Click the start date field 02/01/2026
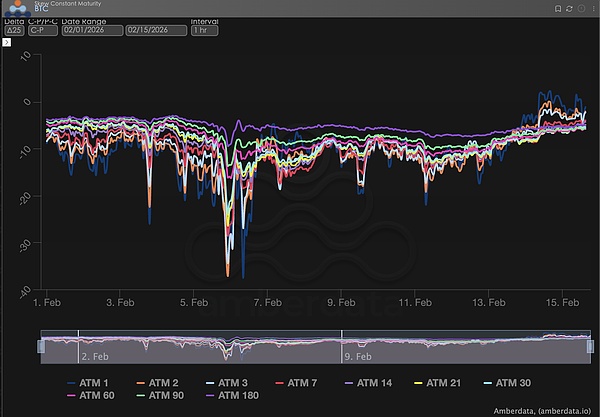Image resolution: width=600 pixels, height=417 pixels. [91, 30]
